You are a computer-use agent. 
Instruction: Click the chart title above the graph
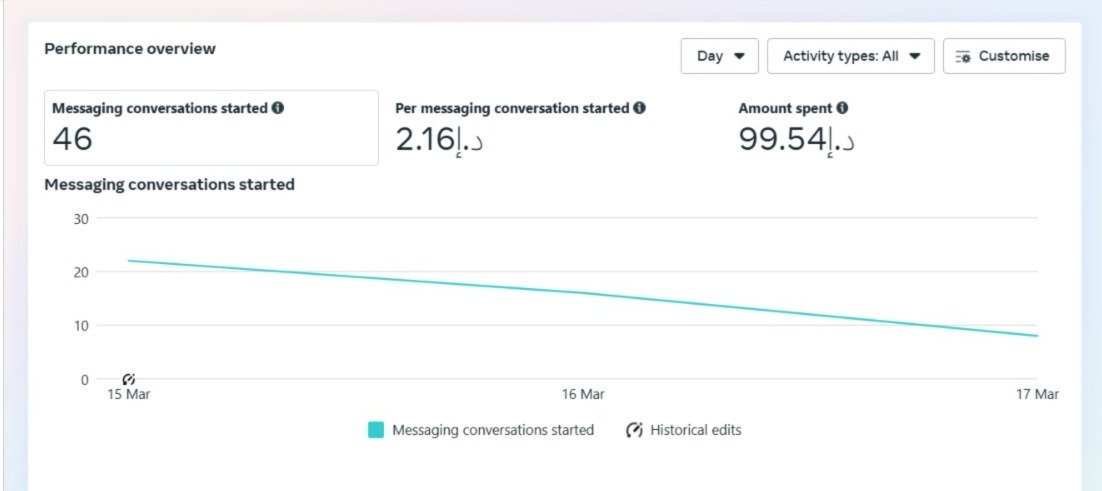(169, 185)
